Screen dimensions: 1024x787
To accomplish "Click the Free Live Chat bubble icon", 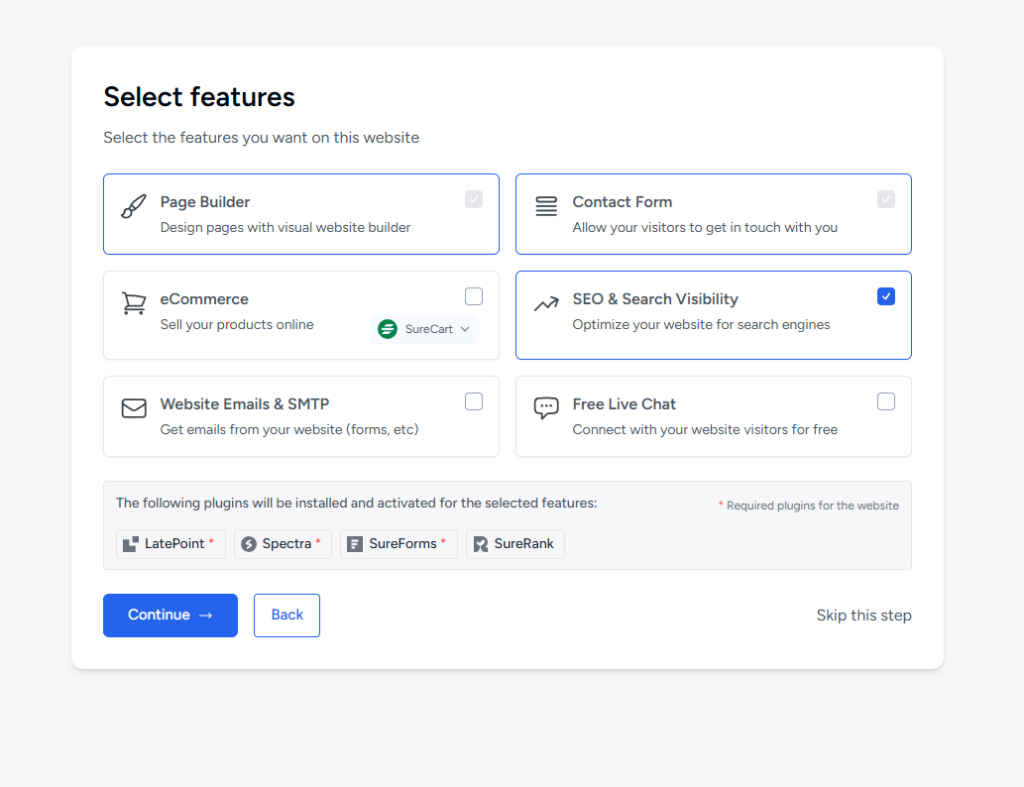I will click(x=546, y=408).
